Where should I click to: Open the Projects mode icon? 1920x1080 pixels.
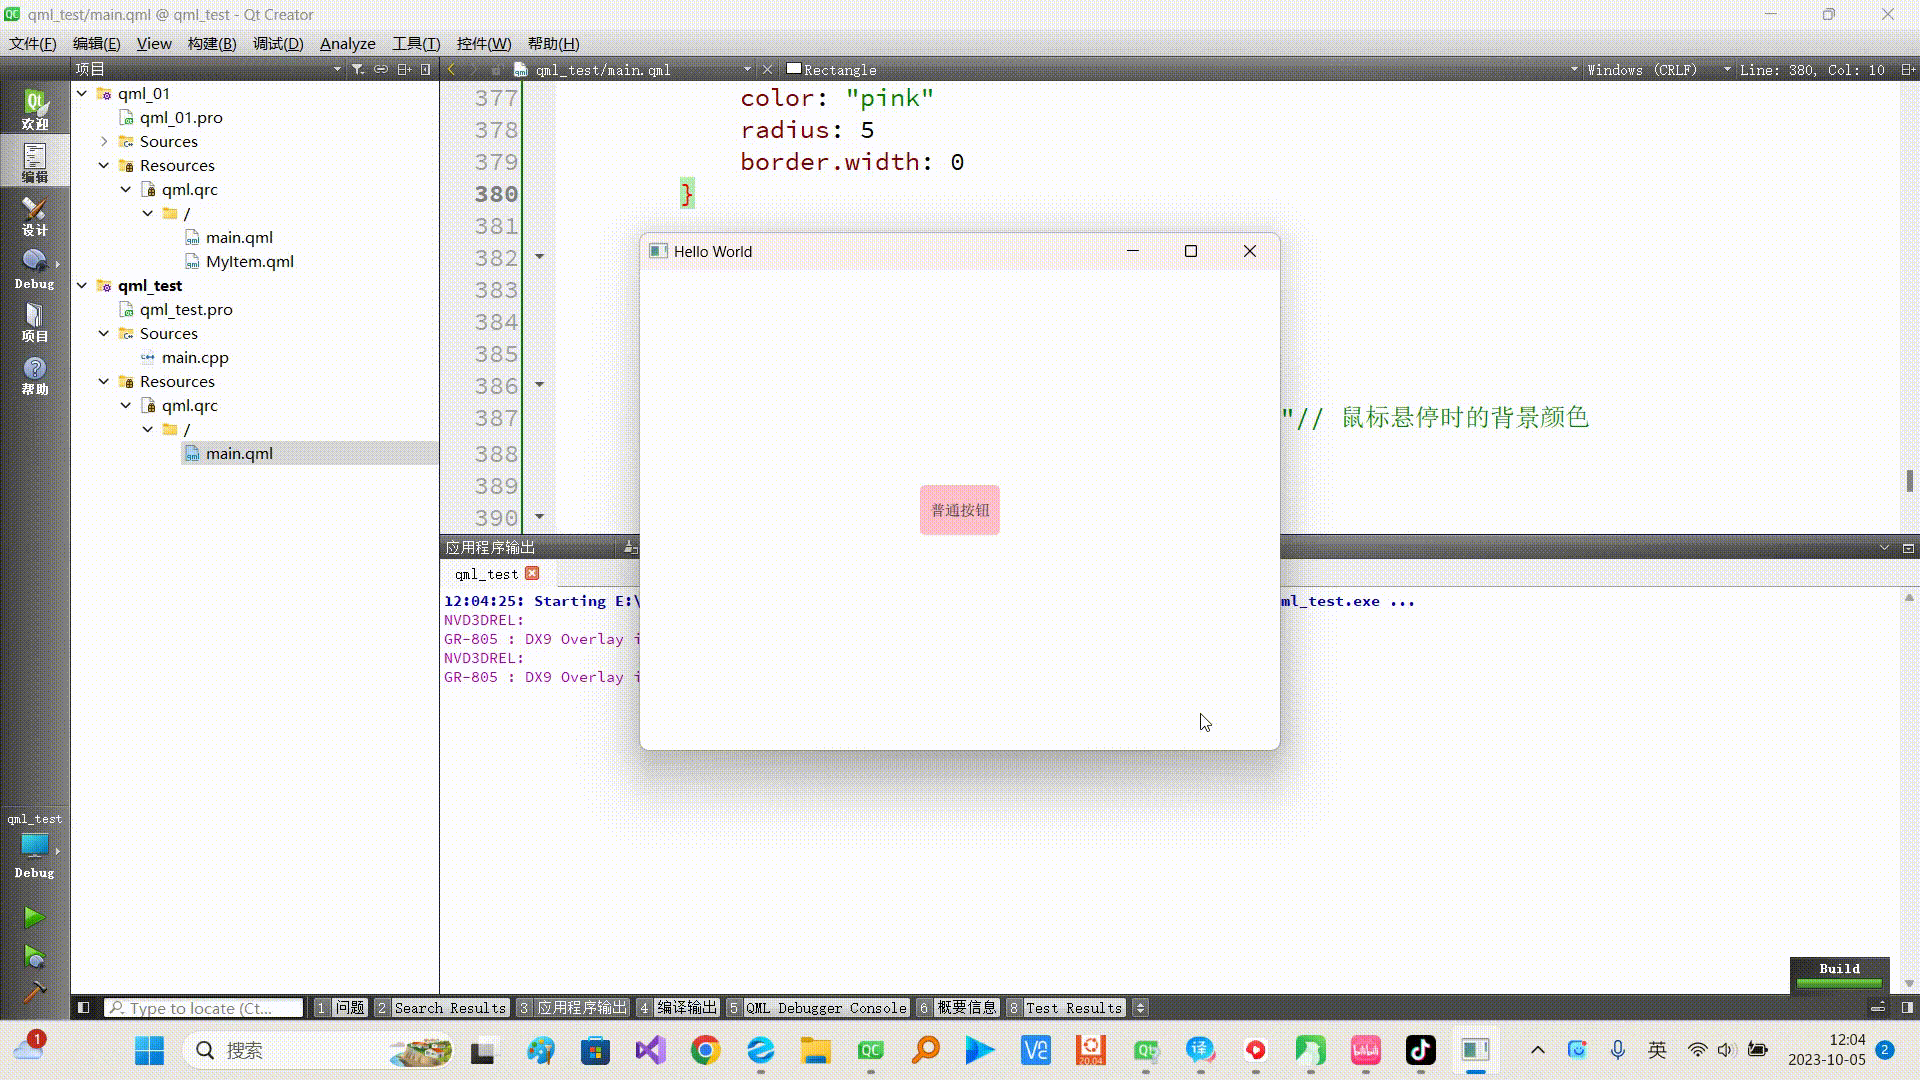click(x=34, y=322)
